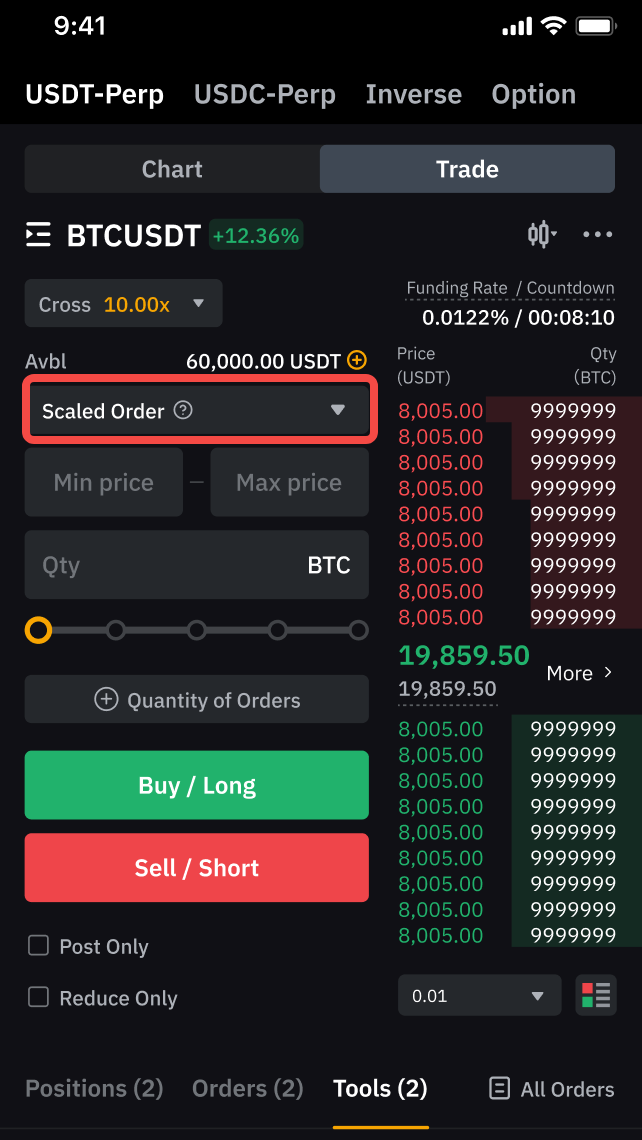Switch to the USDC-Perp tab

pyautogui.click(x=265, y=94)
